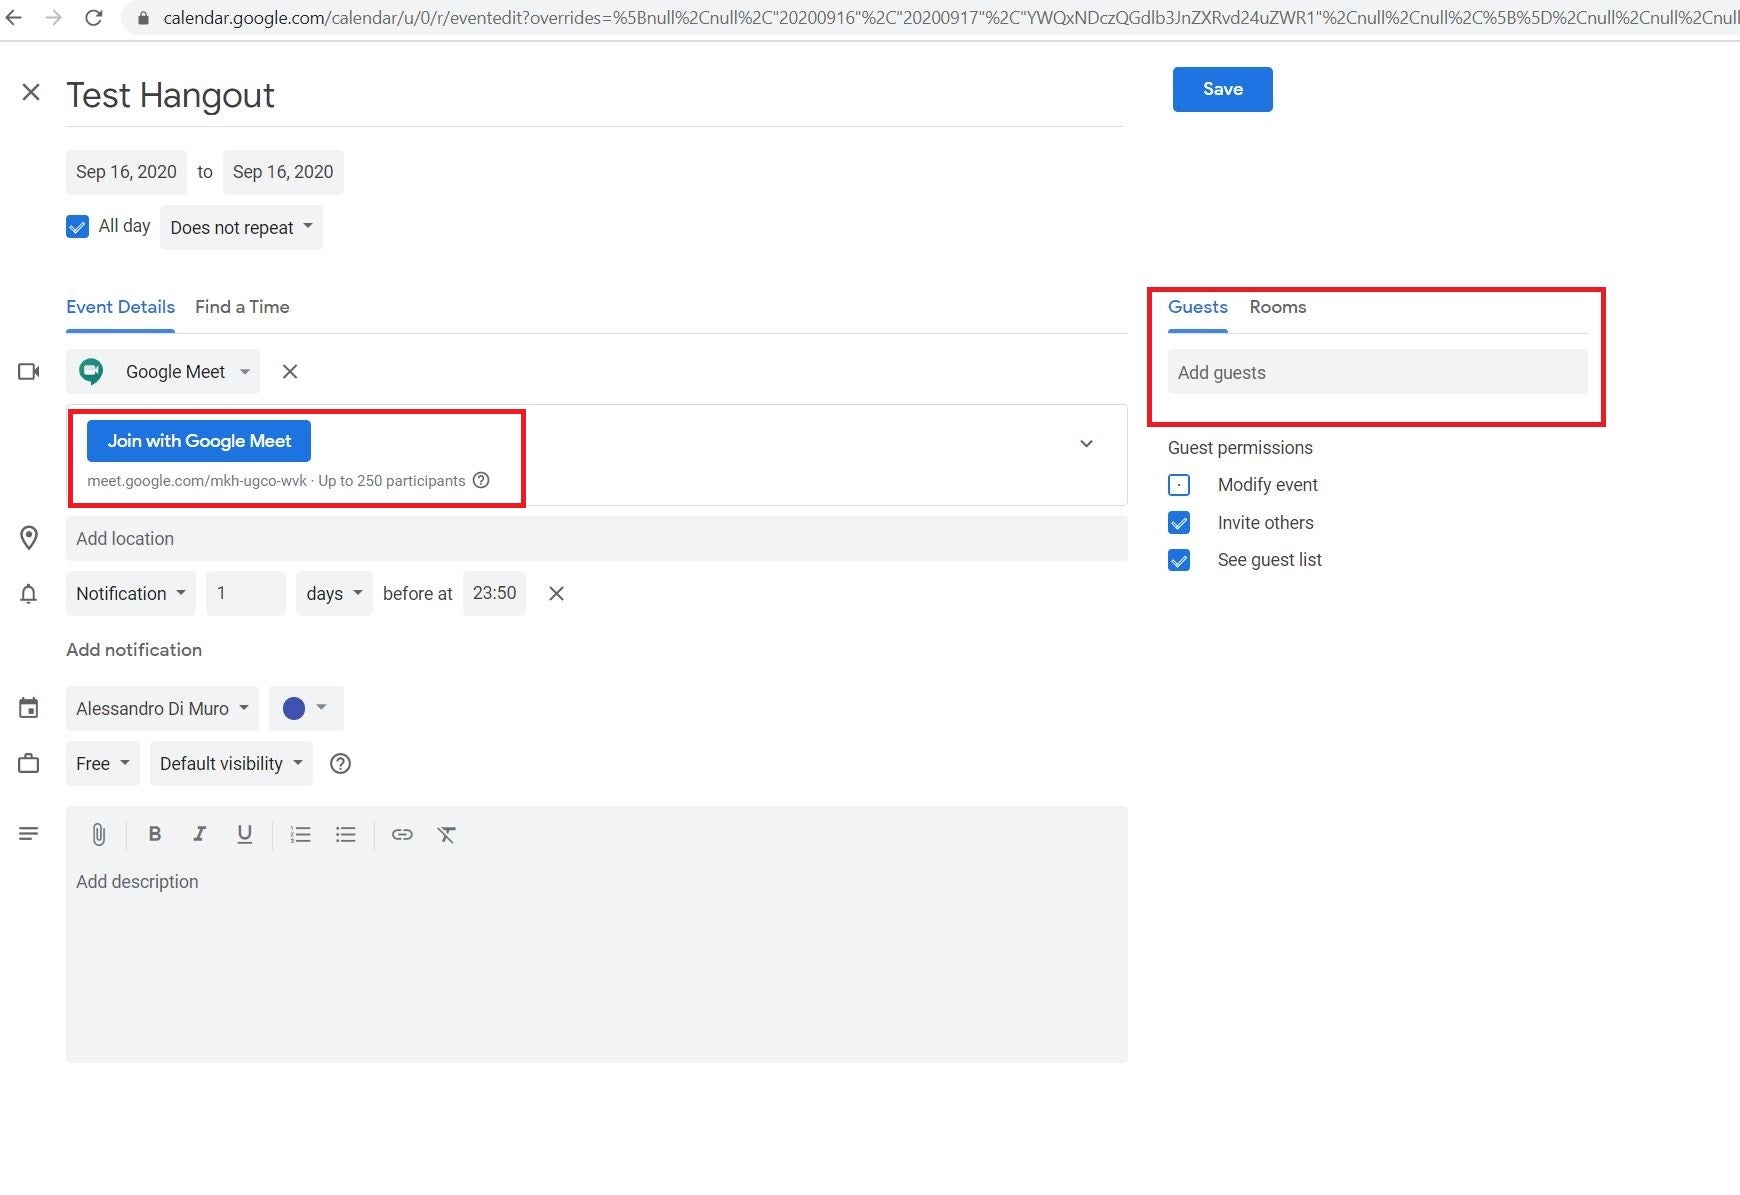This screenshot has width=1740, height=1195.
Task: Open the Notification type dropdown
Action: click(x=131, y=593)
